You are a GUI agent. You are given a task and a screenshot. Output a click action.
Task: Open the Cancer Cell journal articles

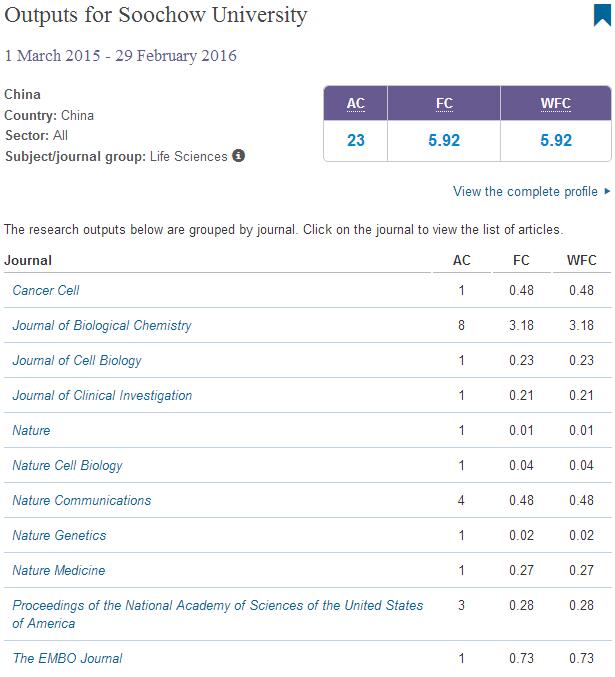click(46, 290)
